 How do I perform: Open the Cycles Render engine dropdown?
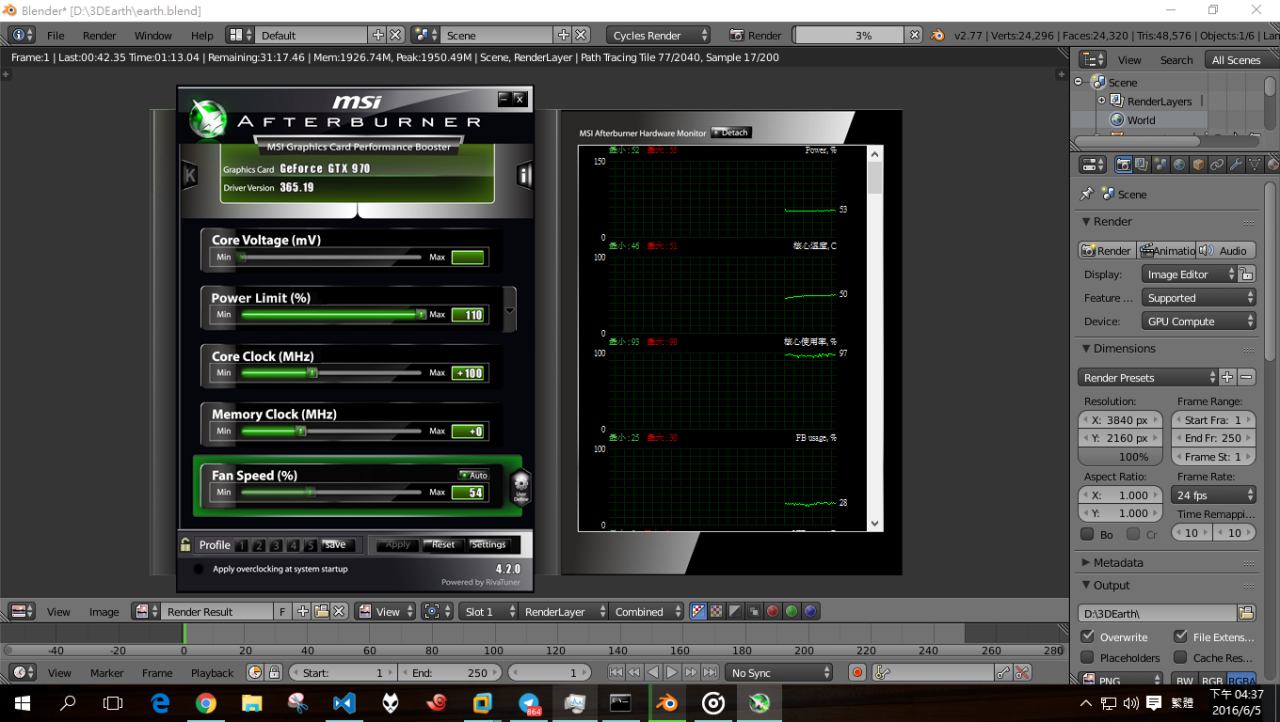coord(659,35)
